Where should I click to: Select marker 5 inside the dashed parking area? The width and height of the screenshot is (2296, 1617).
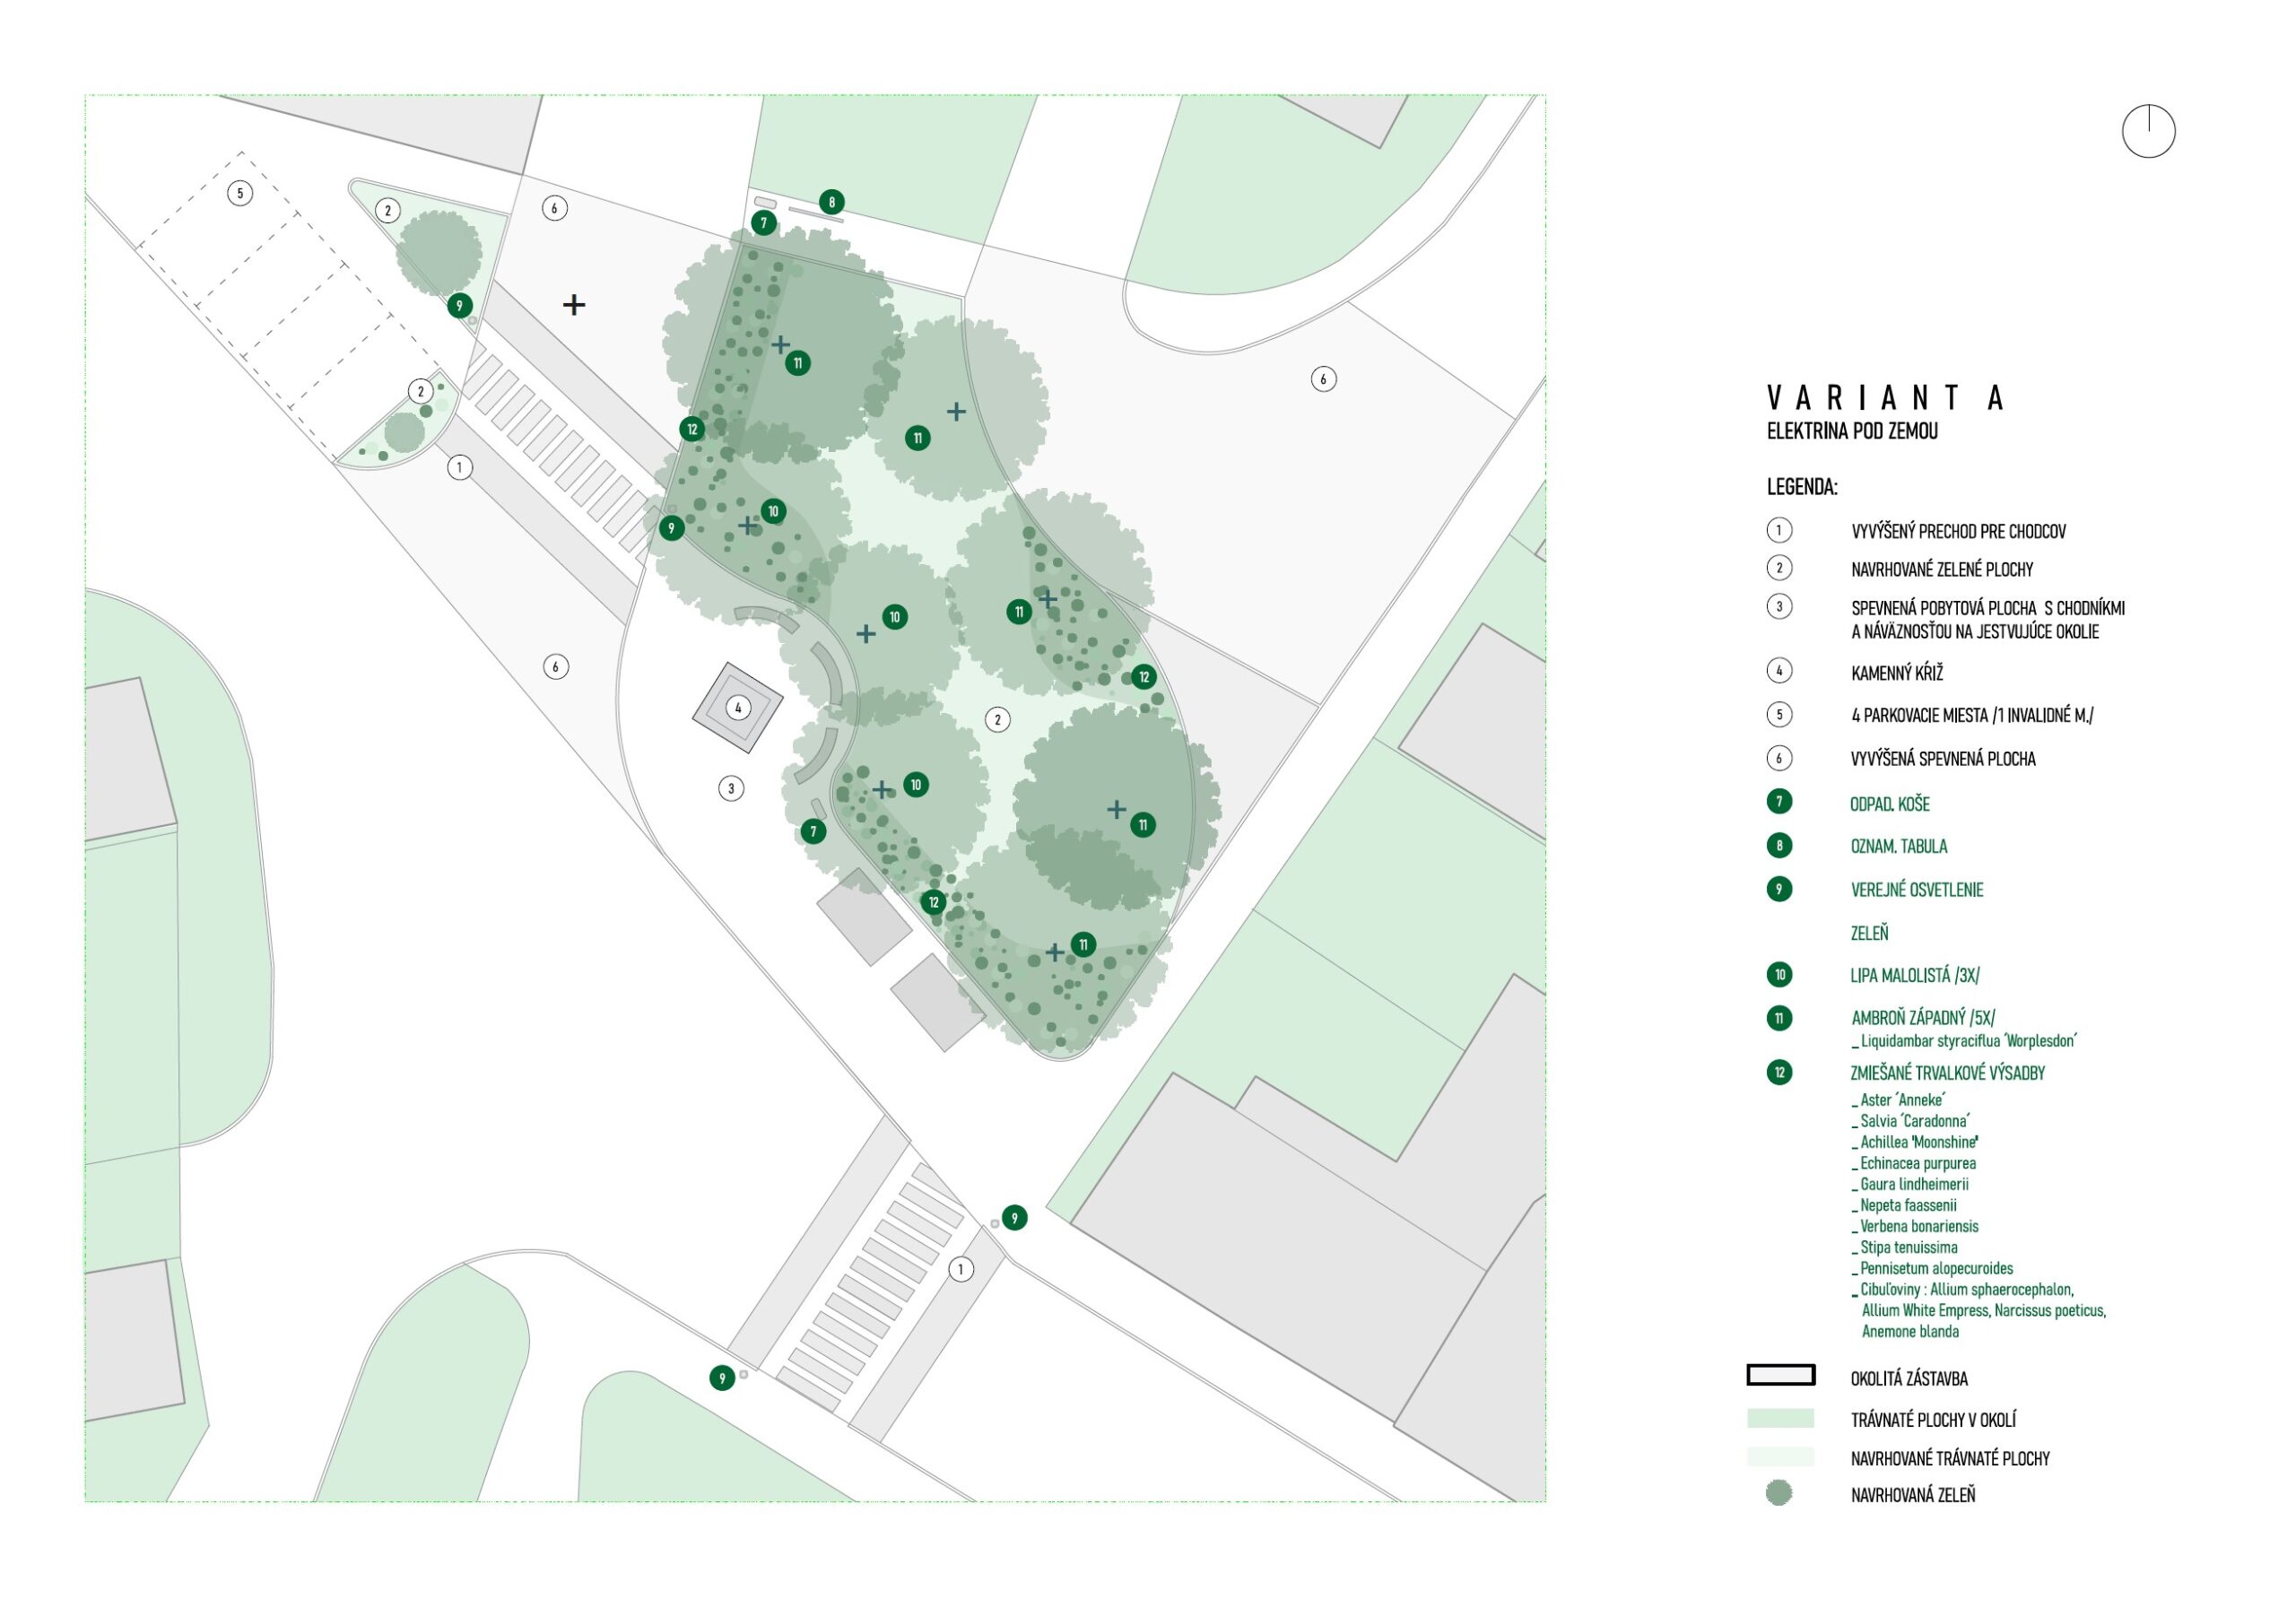click(x=240, y=193)
